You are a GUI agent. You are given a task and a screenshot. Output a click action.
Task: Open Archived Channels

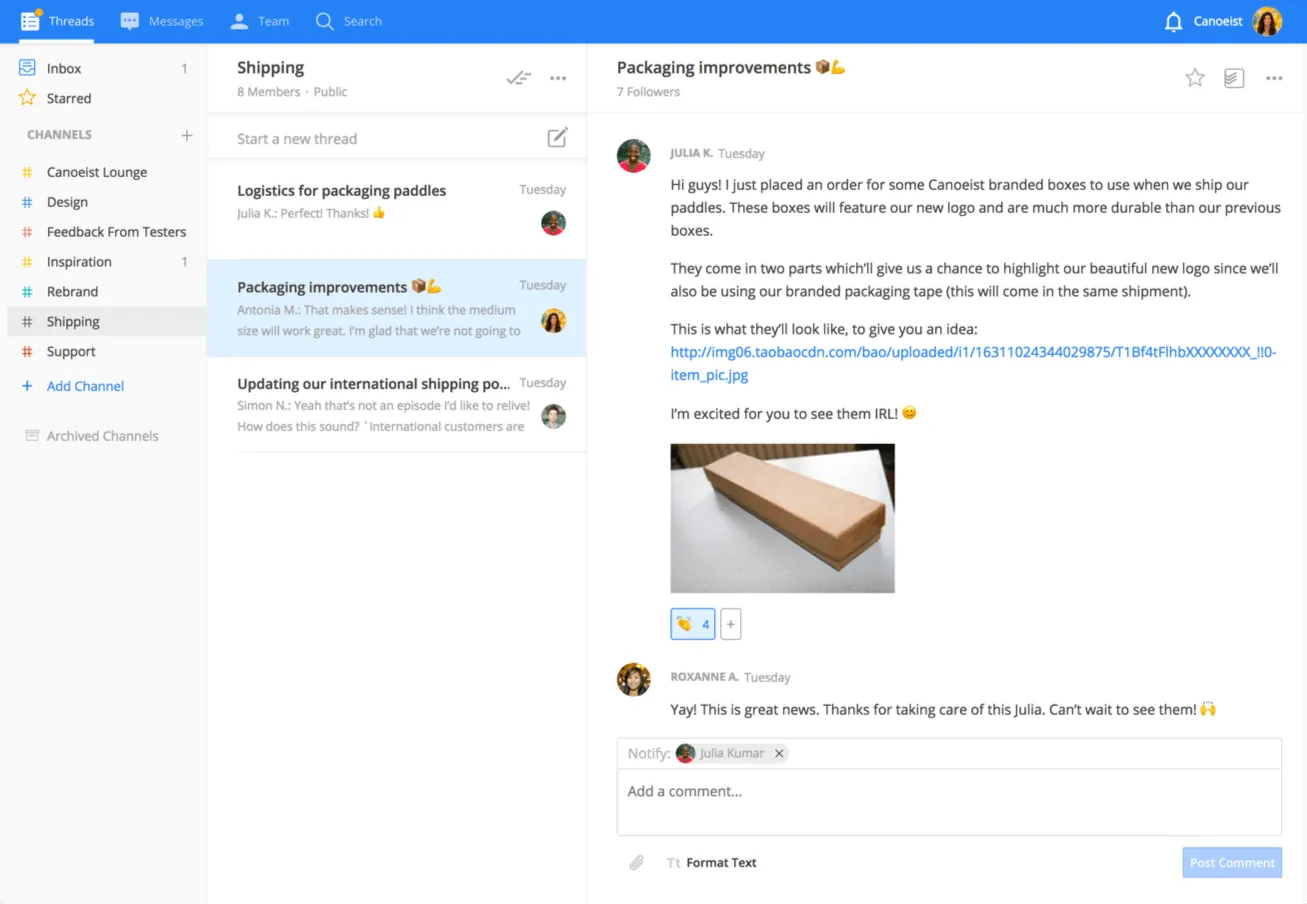pos(103,436)
